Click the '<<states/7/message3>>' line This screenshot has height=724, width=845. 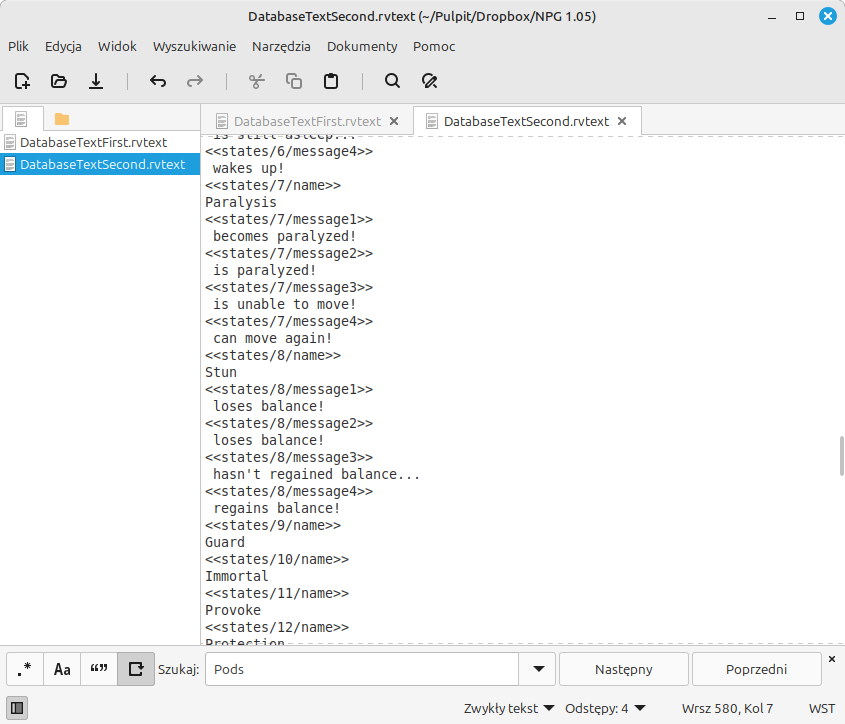289,287
